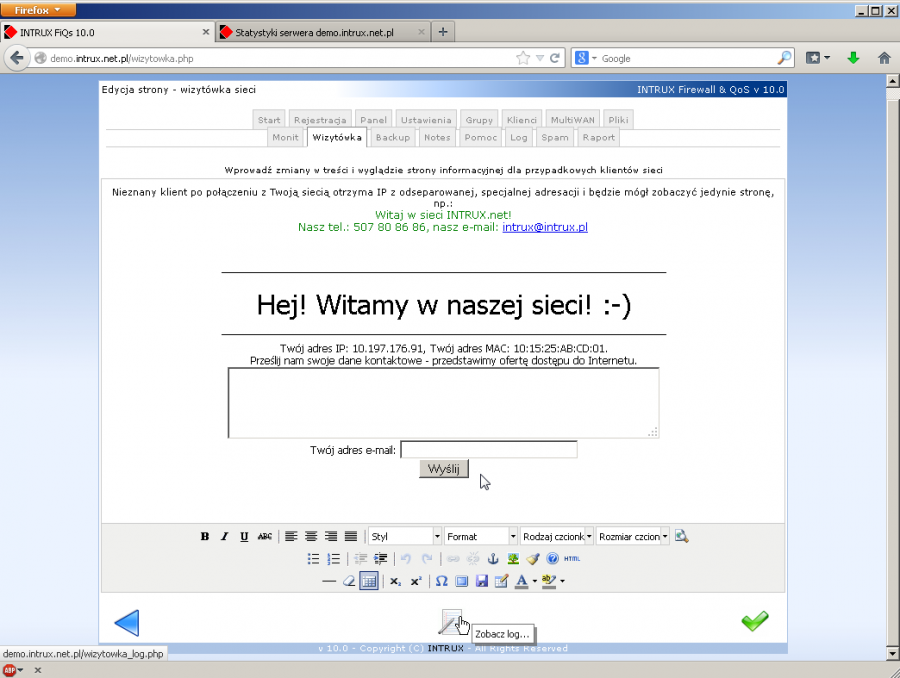Justify text with the full-align icon
The width and height of the screenshot is (900, 678).
(x=351, y=536)
